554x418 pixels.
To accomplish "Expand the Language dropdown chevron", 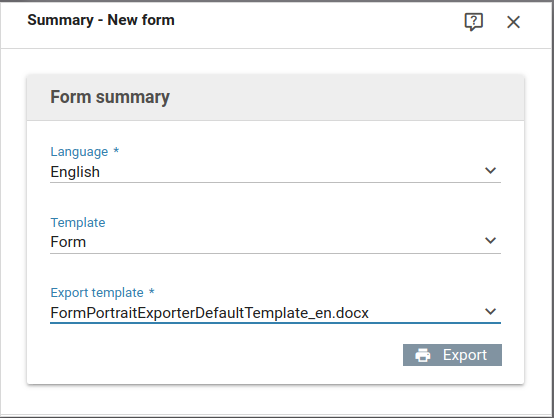I will (x=490, y=171).
